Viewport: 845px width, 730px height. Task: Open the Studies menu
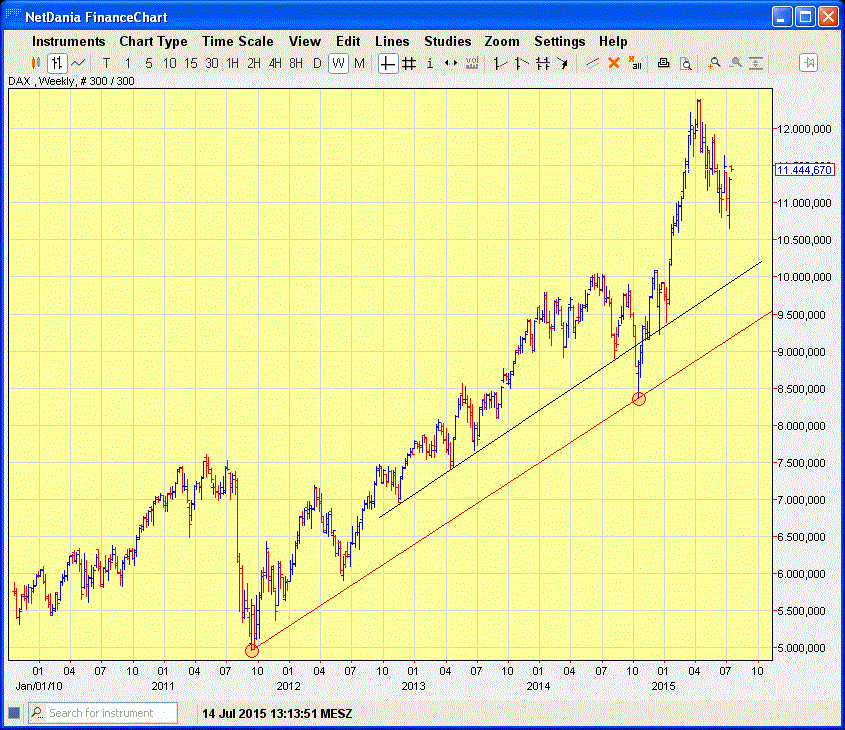(447, 41)
